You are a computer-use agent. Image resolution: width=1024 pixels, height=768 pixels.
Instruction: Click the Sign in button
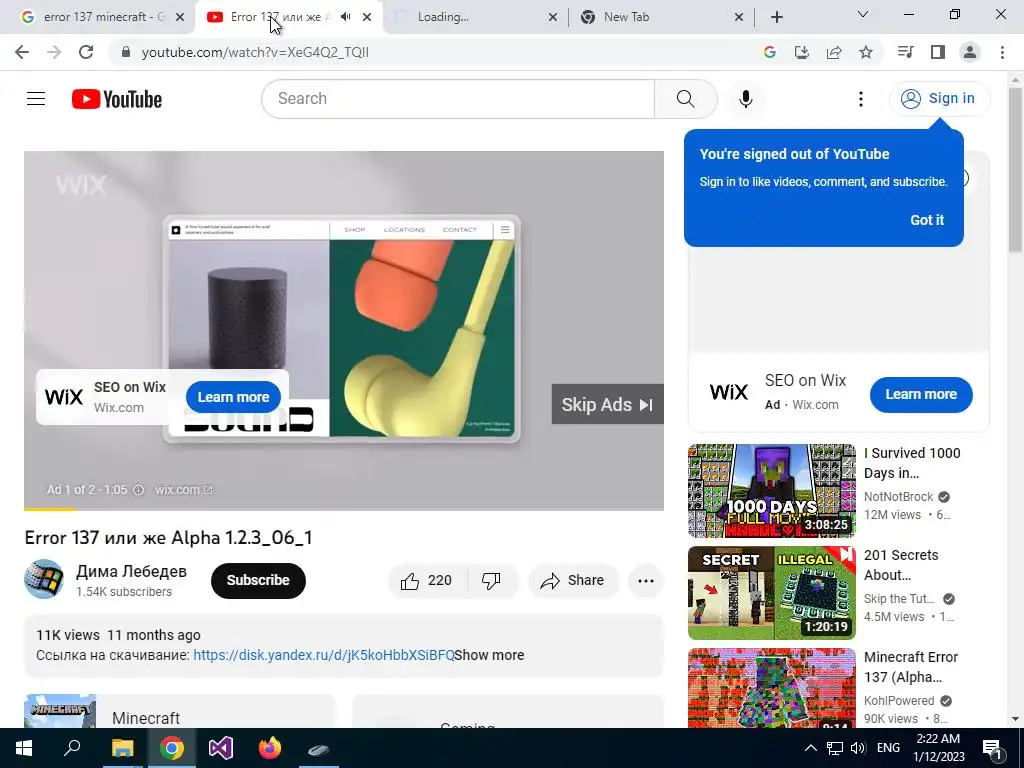tap(939, 99)
